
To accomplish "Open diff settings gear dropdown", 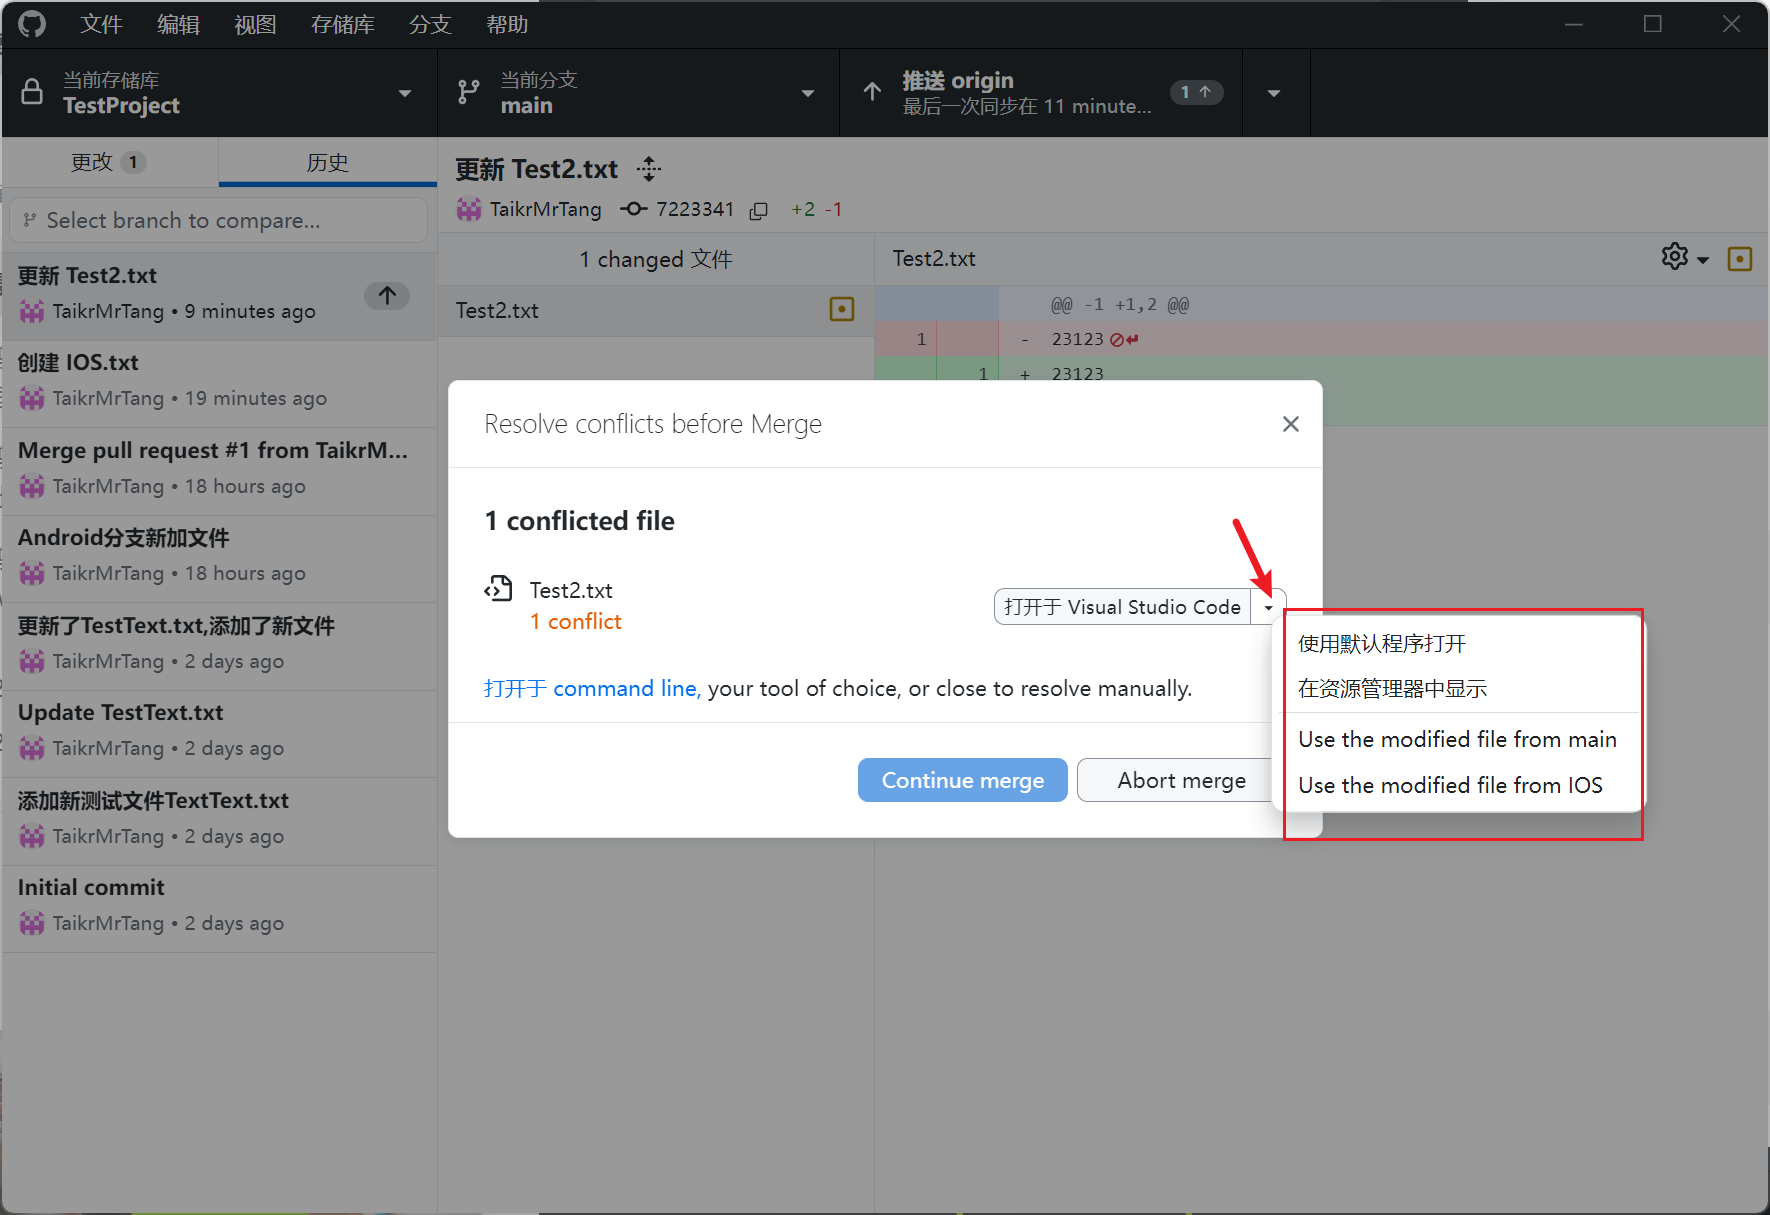I will [1685, 257].
